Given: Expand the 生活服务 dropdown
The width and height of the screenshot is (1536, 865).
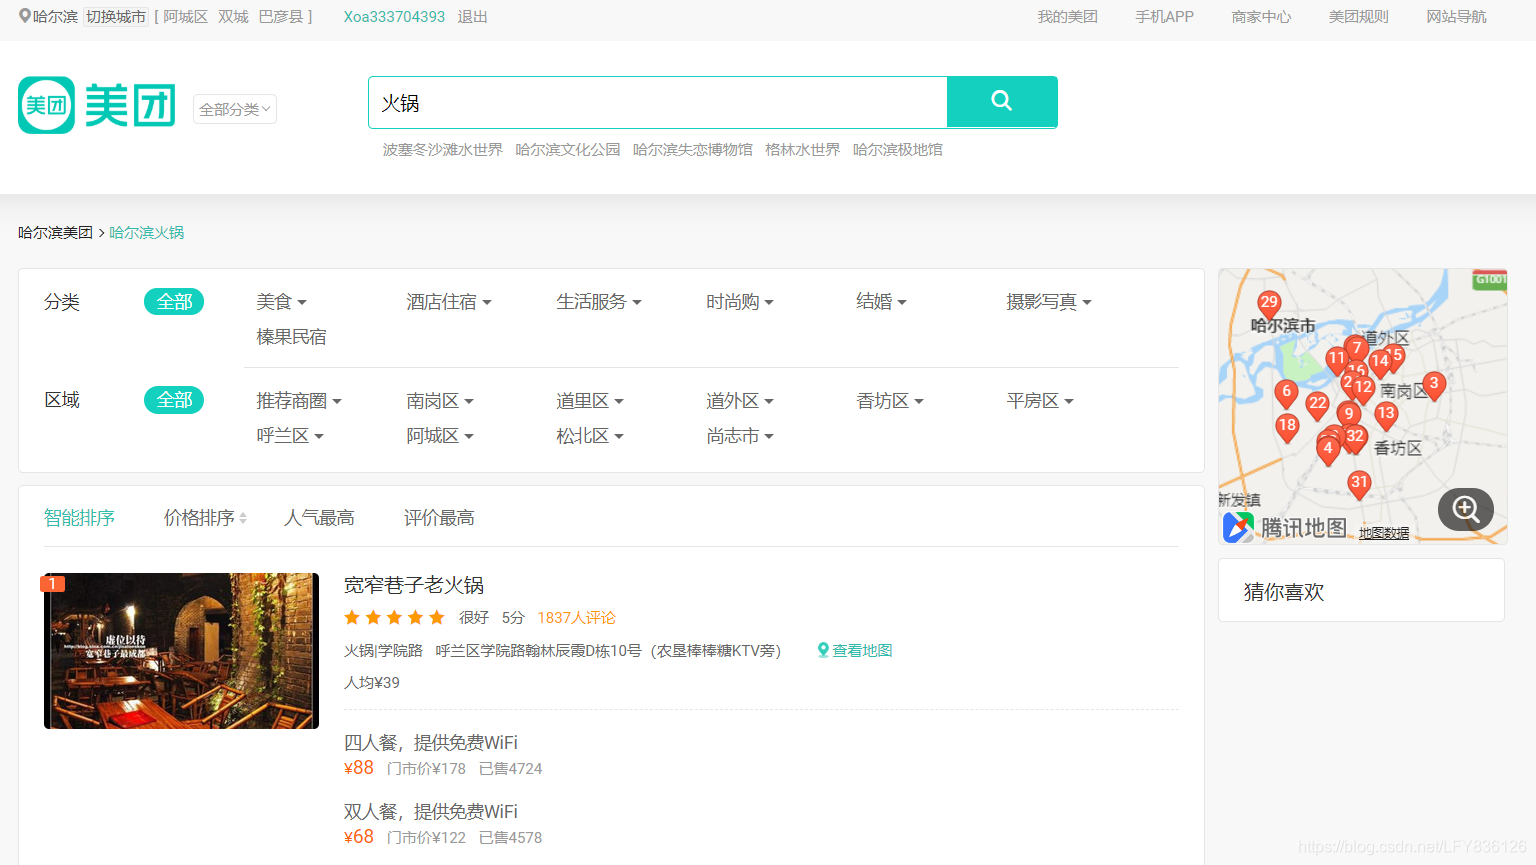Looking at the screenshot, I should (x=599, y=302).
